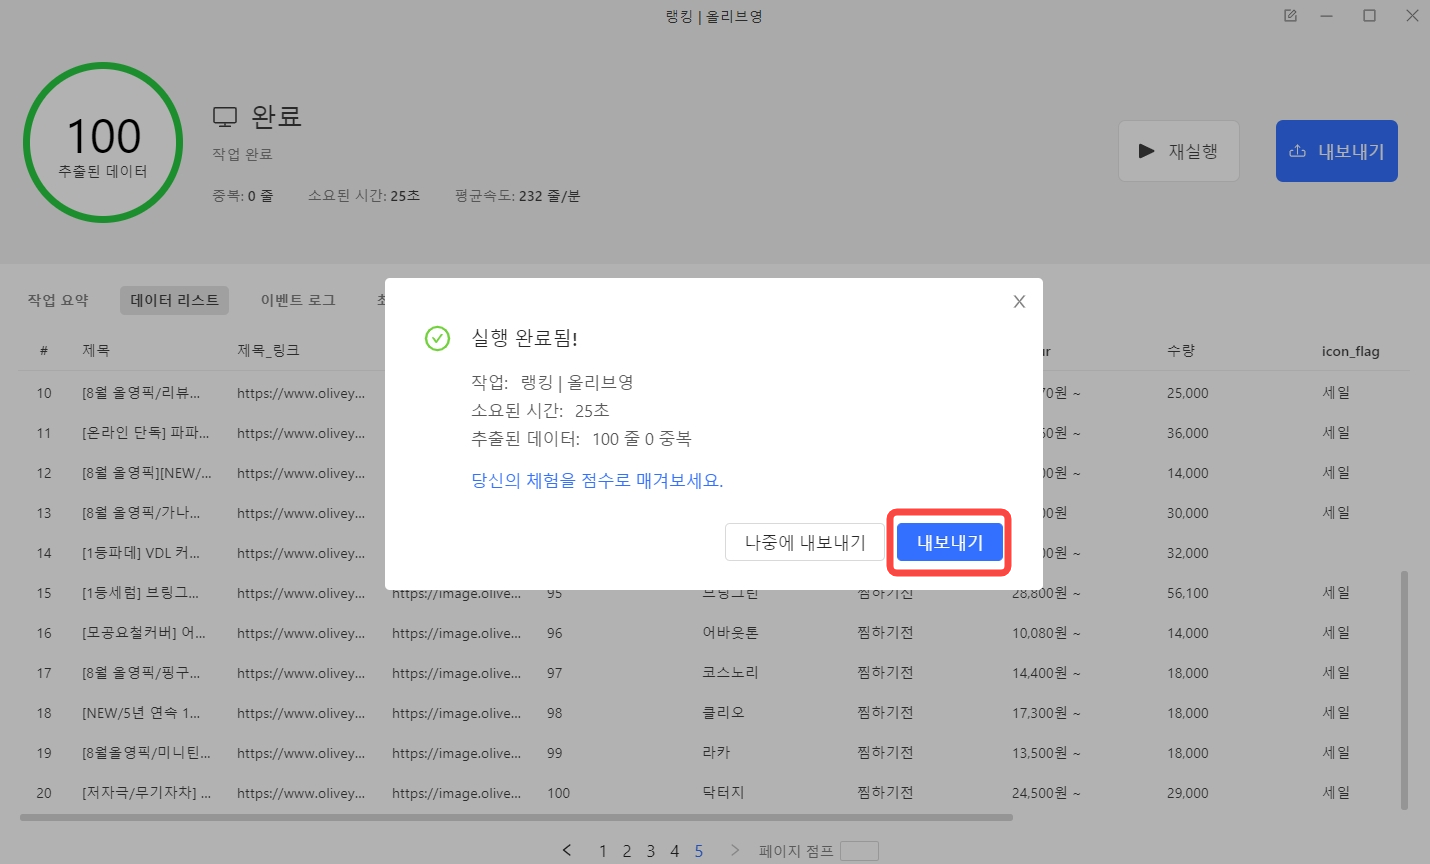Screen dimensions: 1430x864
Task: Click the next page arrow
Action: point(735,850)
